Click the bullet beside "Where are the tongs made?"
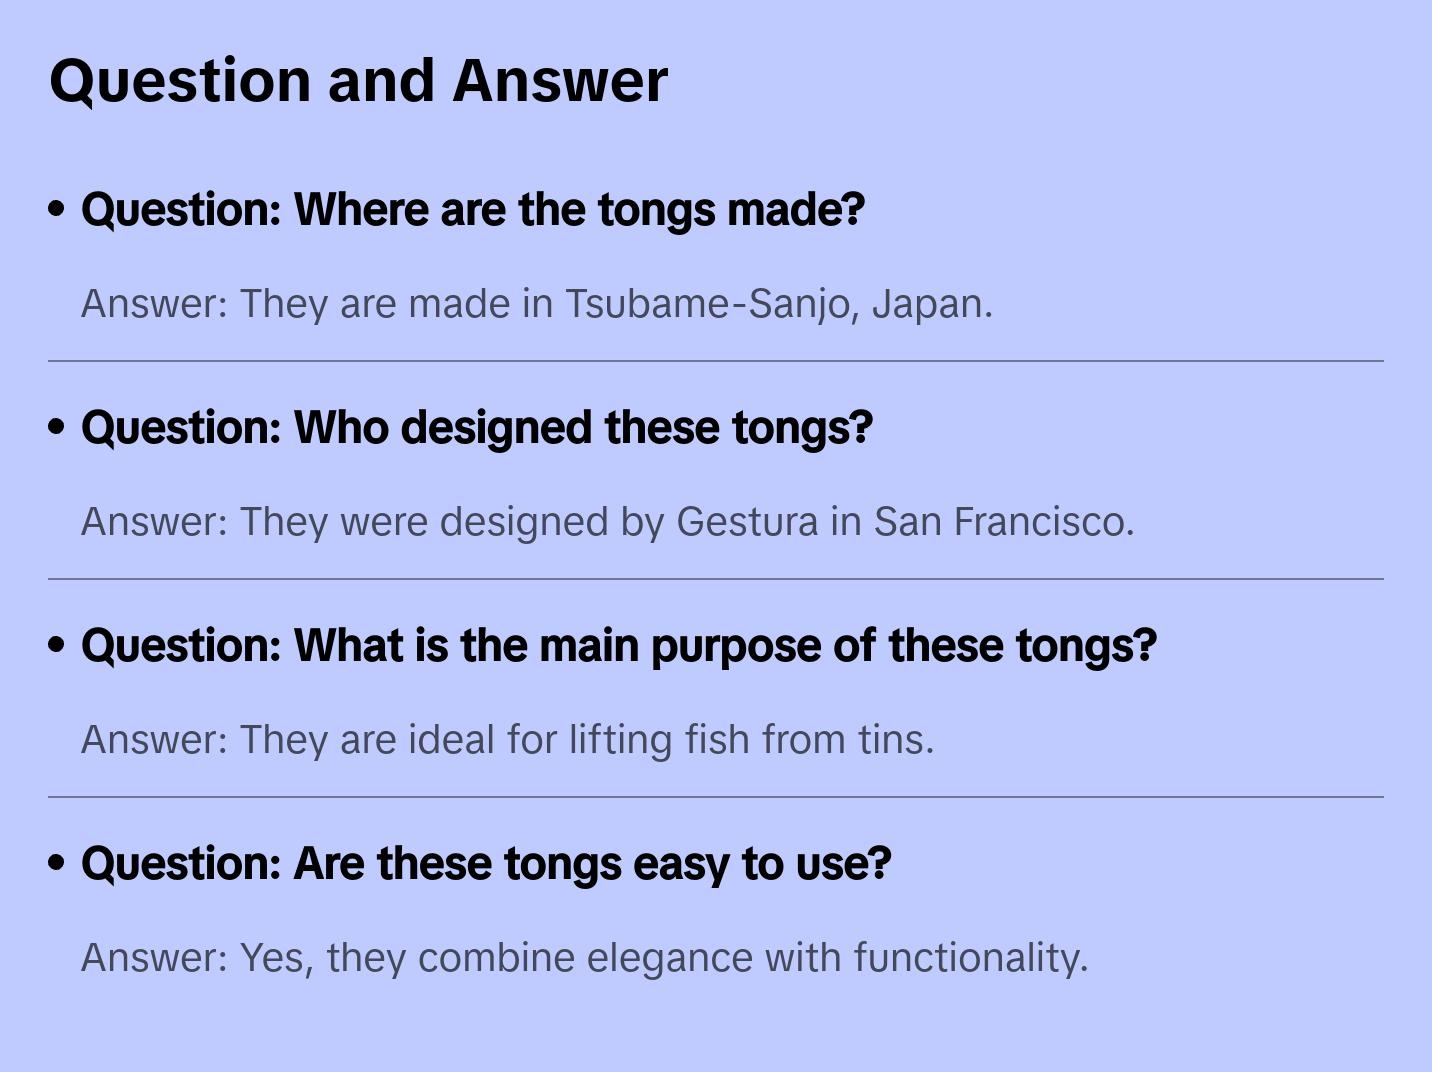This screenshot has height=1072, width=1432. point(57,210)
